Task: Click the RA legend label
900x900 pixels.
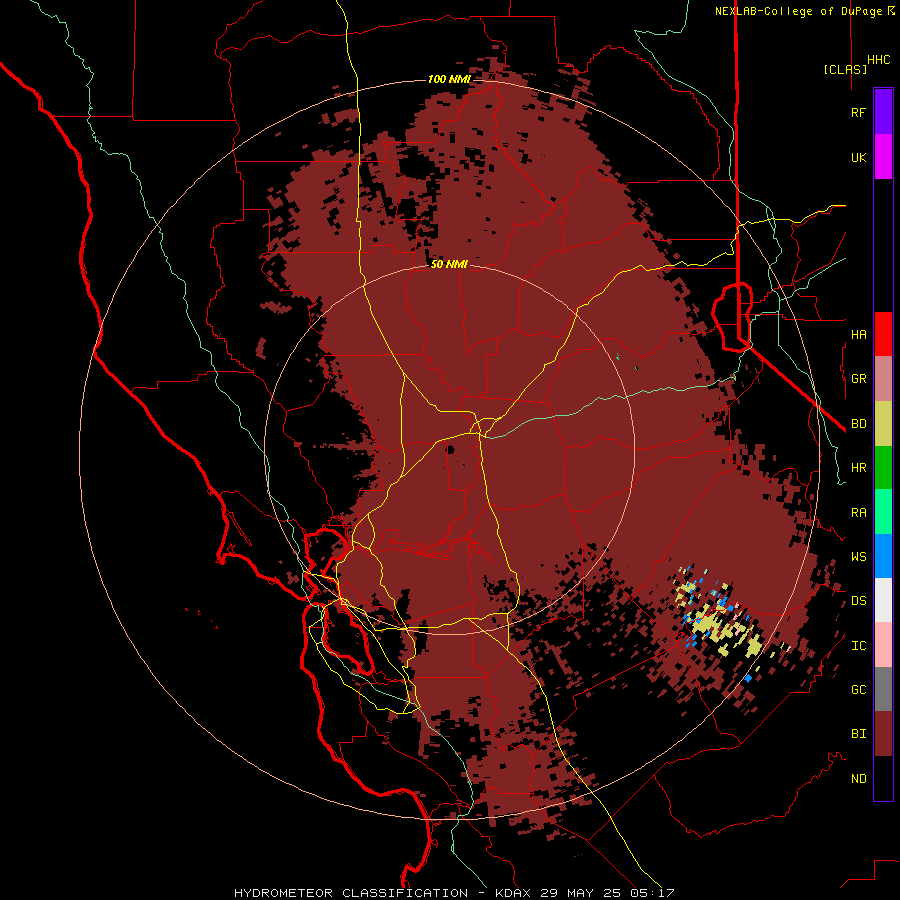Action: pyautogui.click(x=859, y=513)
